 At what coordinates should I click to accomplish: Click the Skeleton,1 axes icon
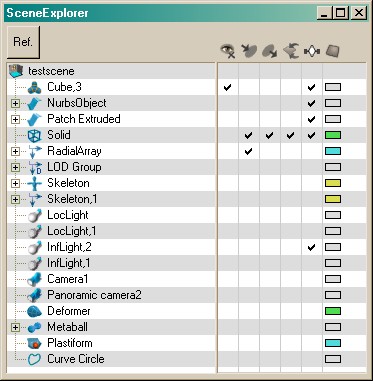[35, 199]
